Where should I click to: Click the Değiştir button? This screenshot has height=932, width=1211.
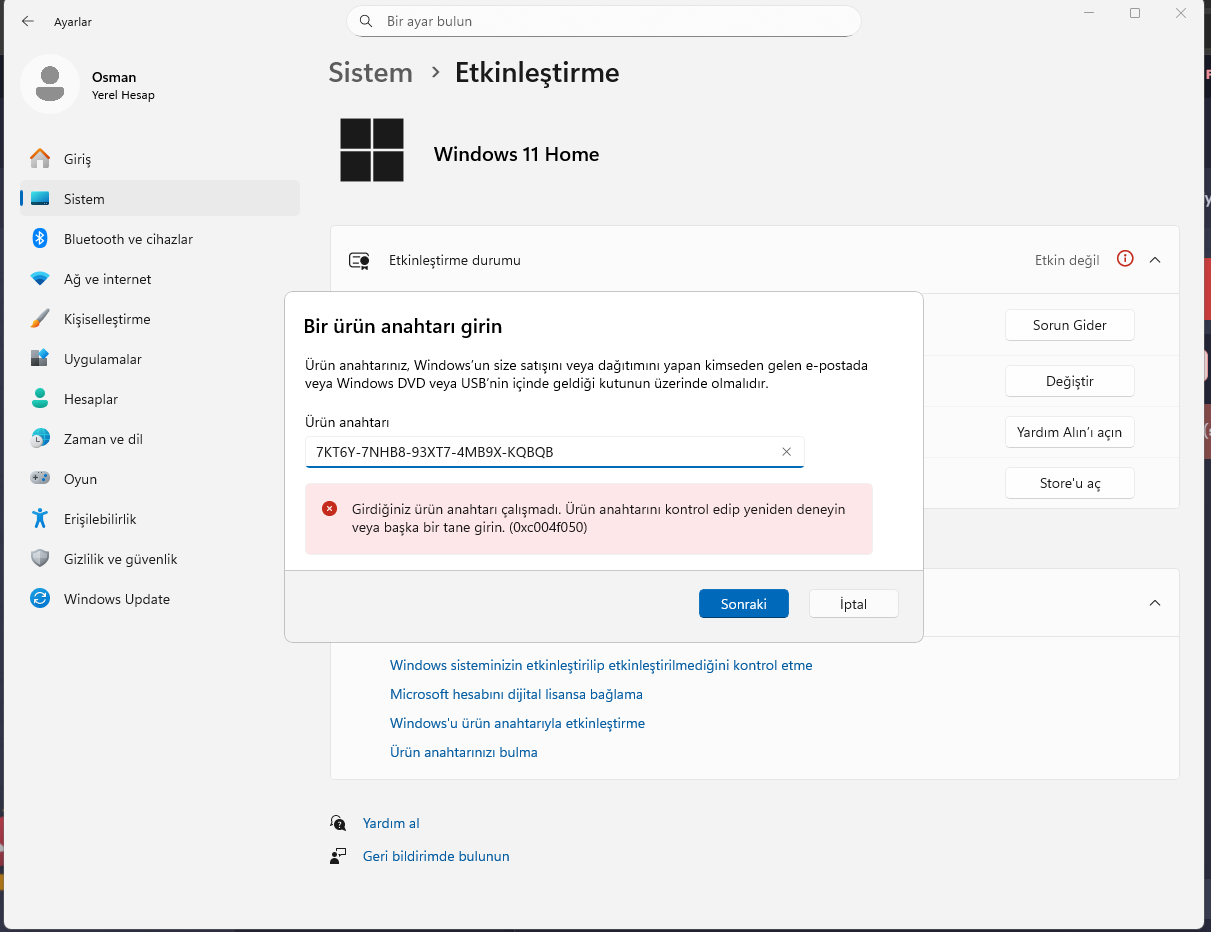[x=1070, y=381]
